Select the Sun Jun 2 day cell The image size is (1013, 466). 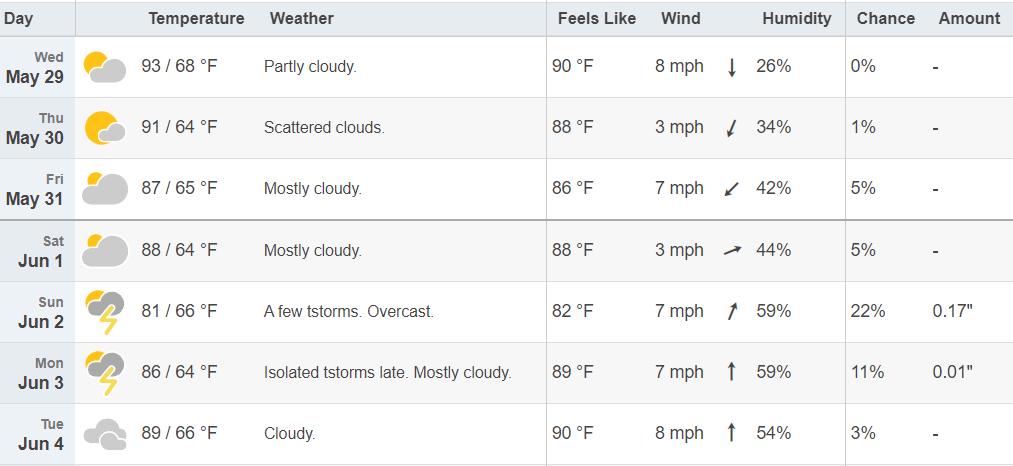point(37,312)
